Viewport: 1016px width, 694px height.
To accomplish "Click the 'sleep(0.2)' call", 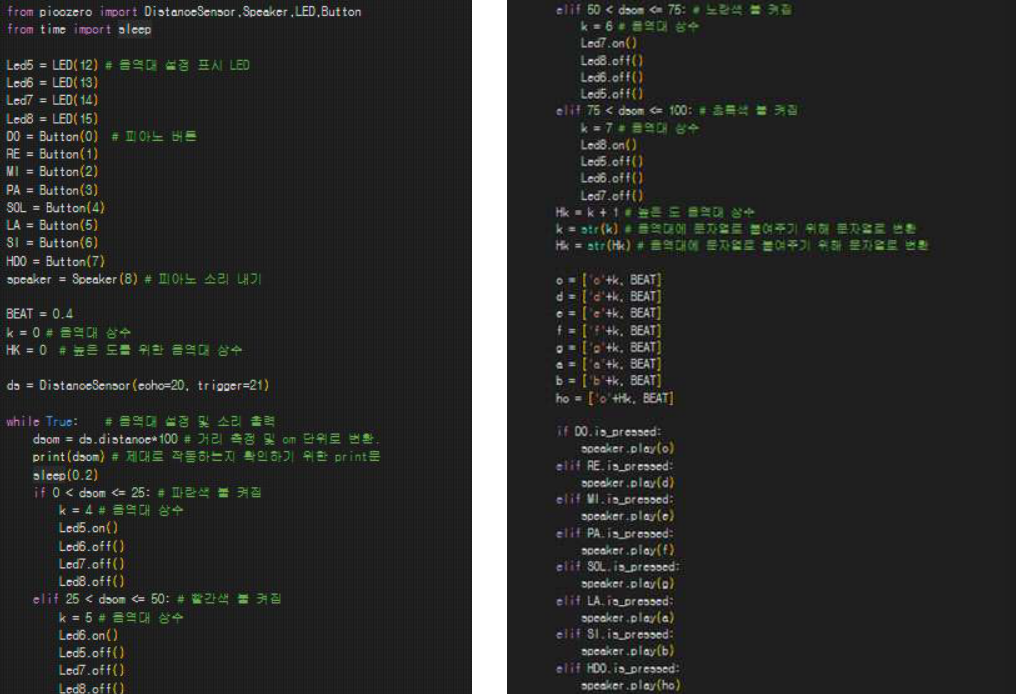I will click(58, 476).
